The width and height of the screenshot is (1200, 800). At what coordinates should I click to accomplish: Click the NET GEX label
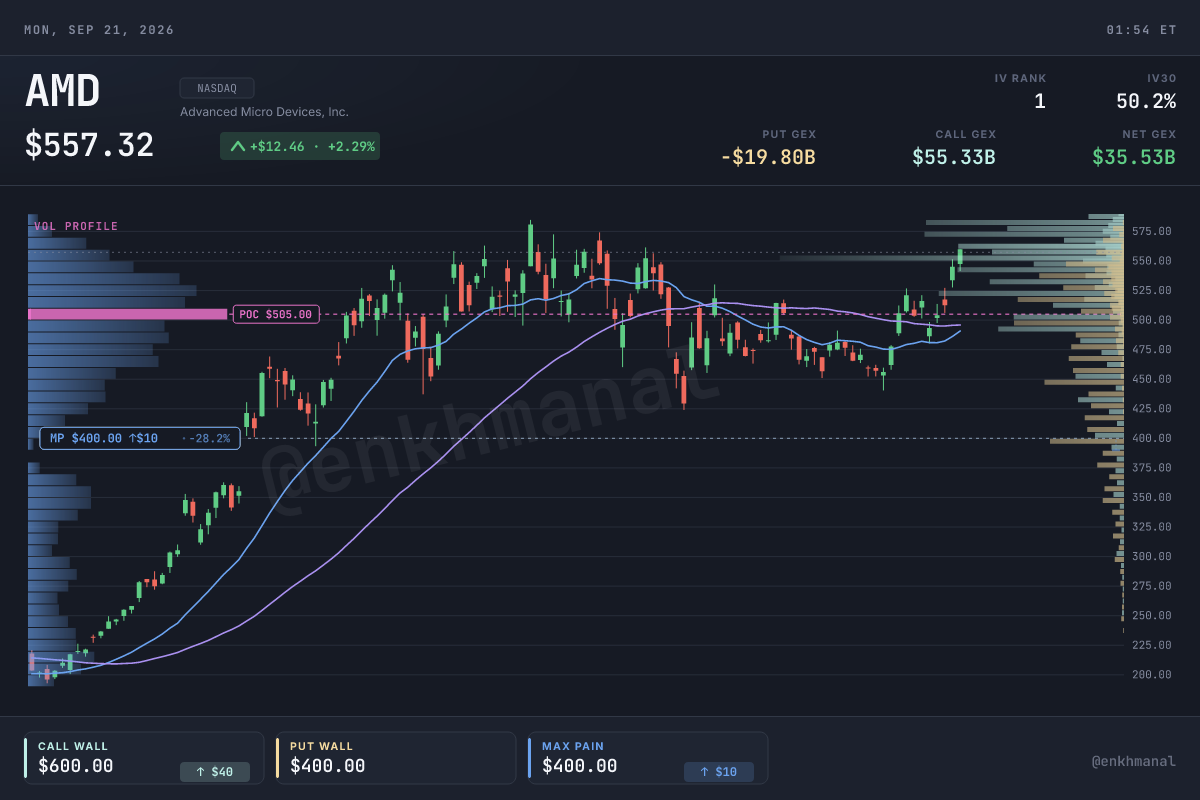(1149, 134)
